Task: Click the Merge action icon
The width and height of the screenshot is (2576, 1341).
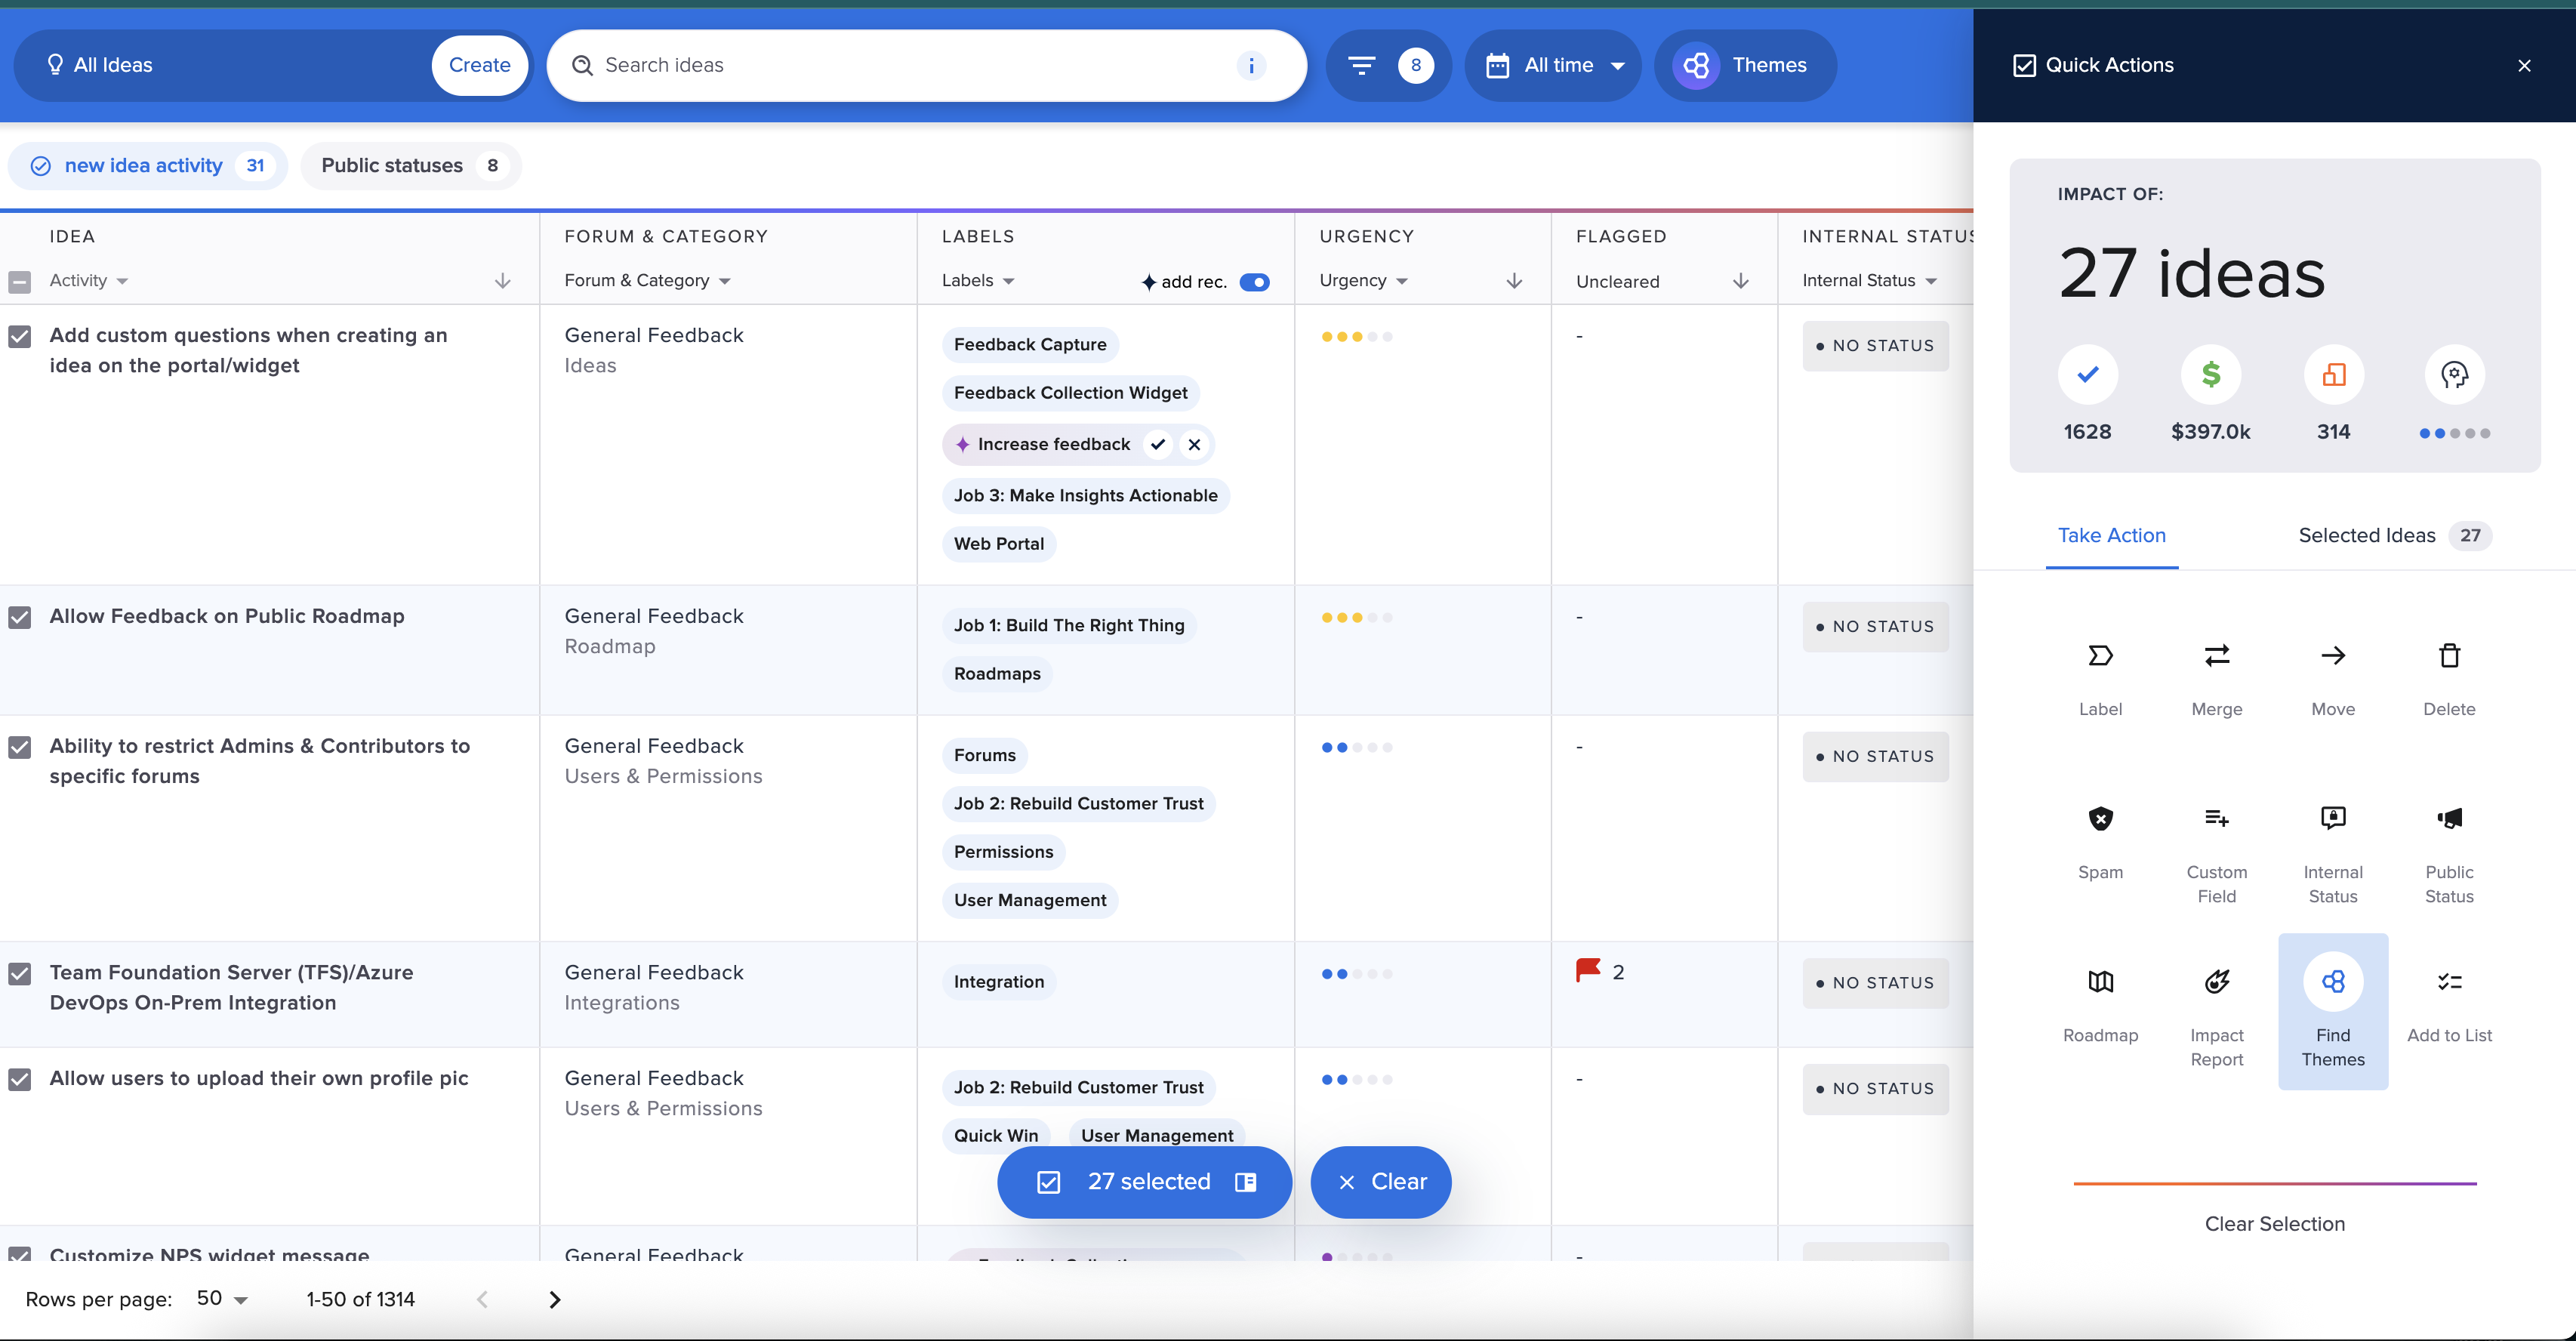Action: click(x=2216, y=656)
